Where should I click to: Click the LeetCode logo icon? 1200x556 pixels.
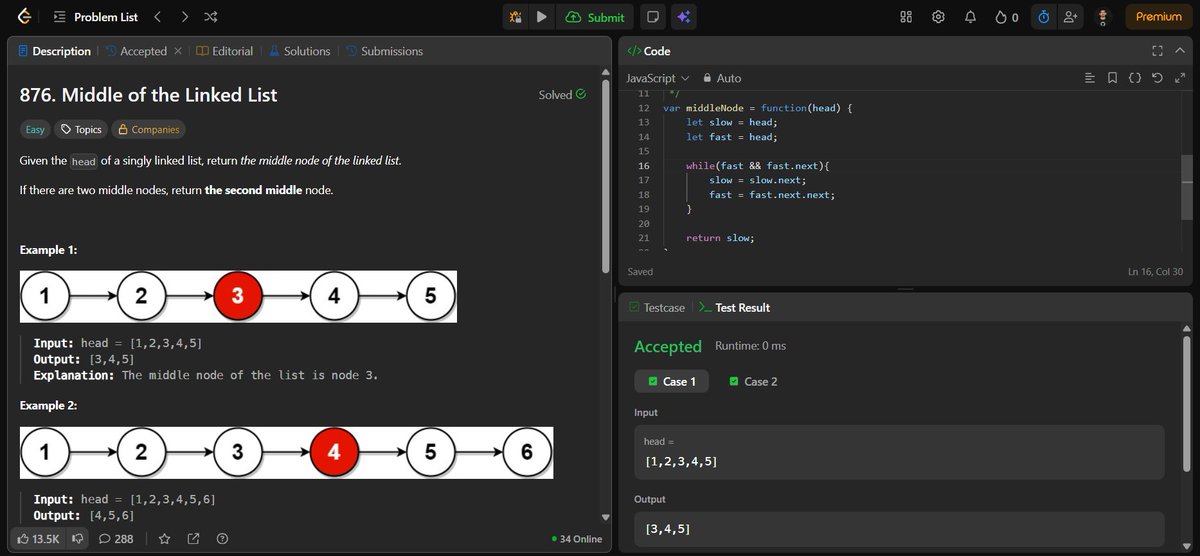click(x=24, y=17)
